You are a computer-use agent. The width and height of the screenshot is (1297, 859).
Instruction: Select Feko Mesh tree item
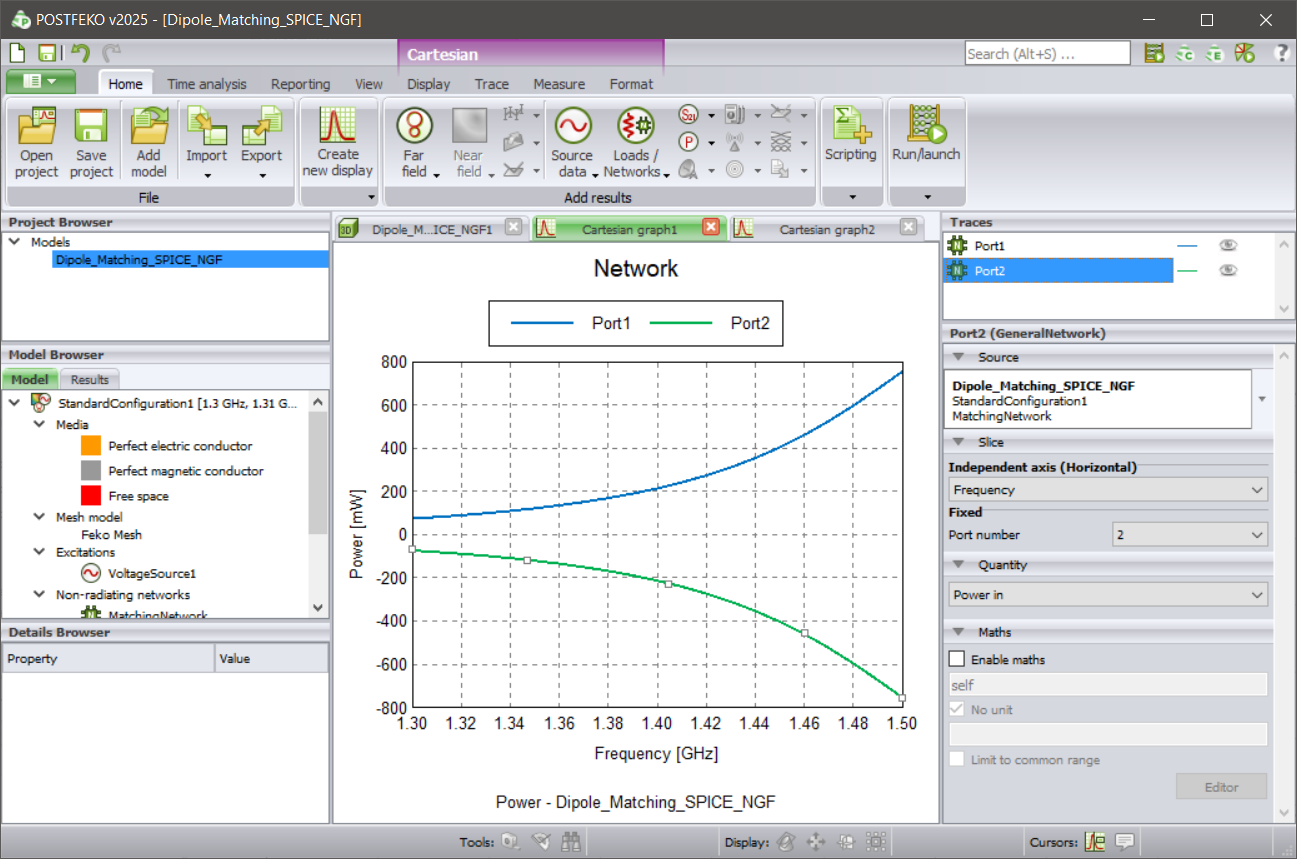pos(111,534)
